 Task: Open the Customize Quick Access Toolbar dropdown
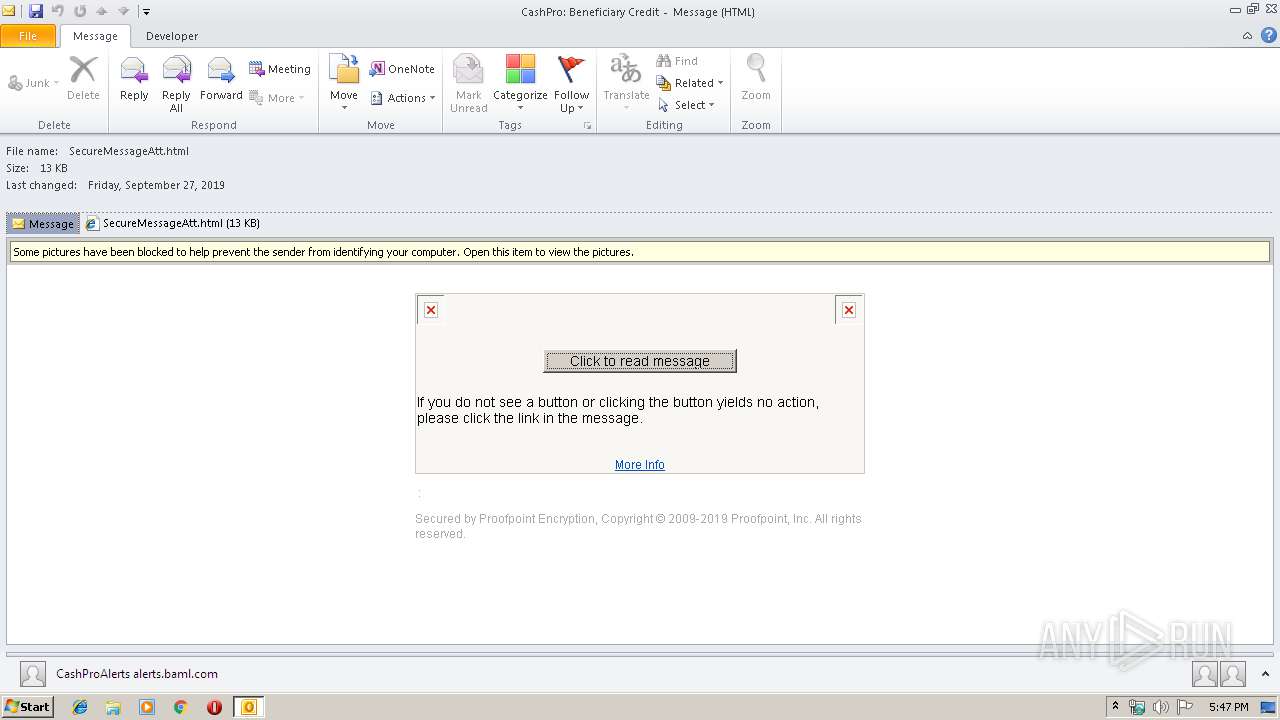click(146, 12)
